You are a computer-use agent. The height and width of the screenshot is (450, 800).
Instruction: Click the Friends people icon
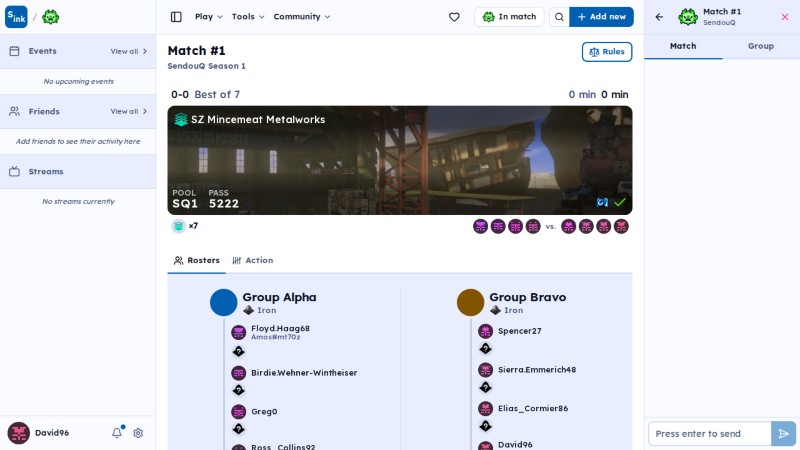(14, 111)
